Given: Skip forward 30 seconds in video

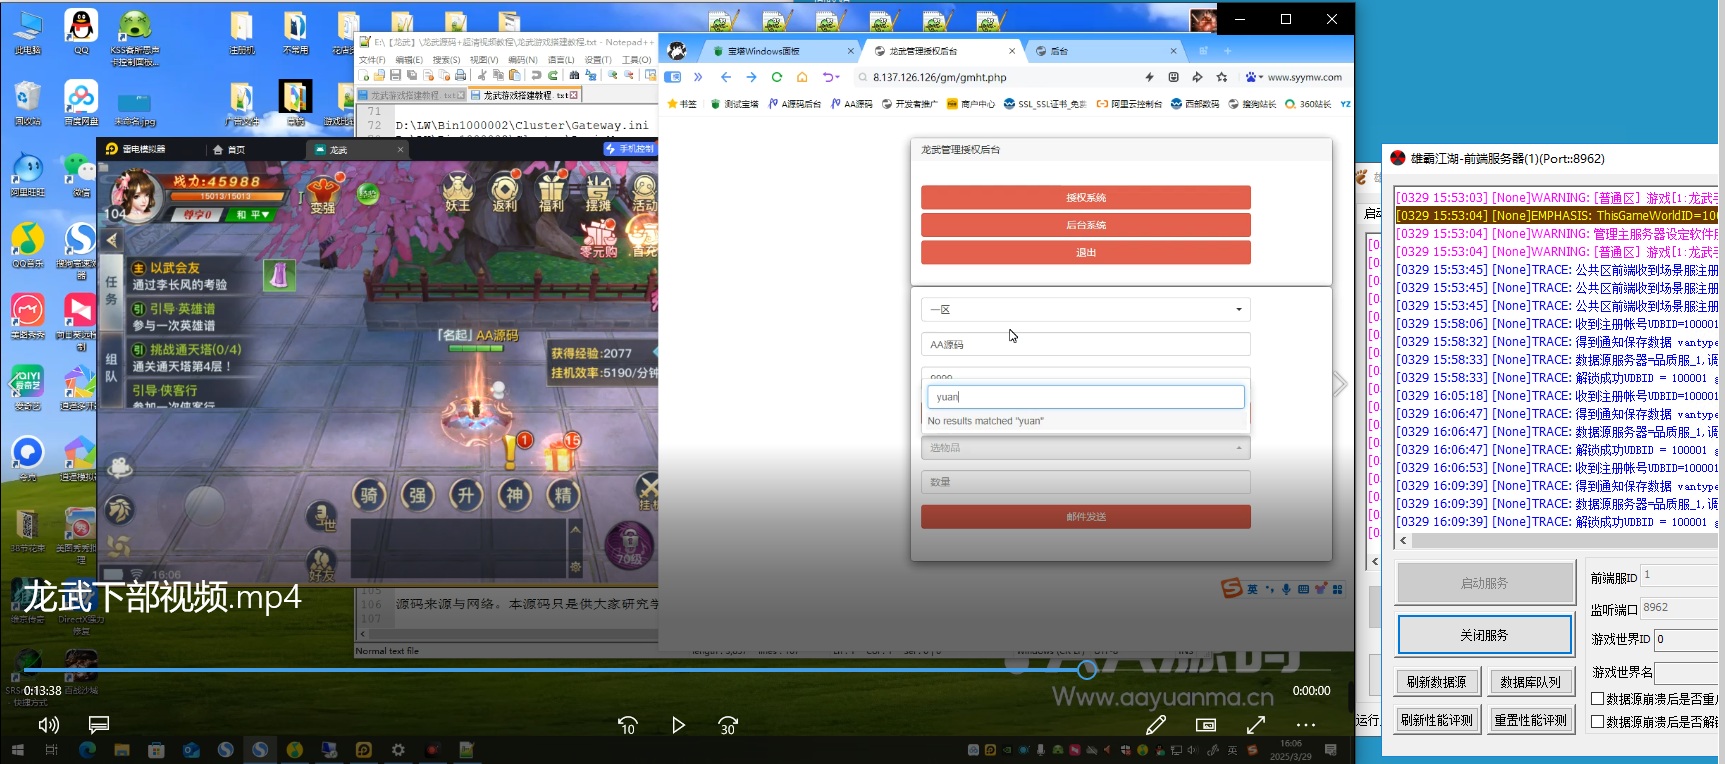Looking at the screenshot, I should point(728,725).
